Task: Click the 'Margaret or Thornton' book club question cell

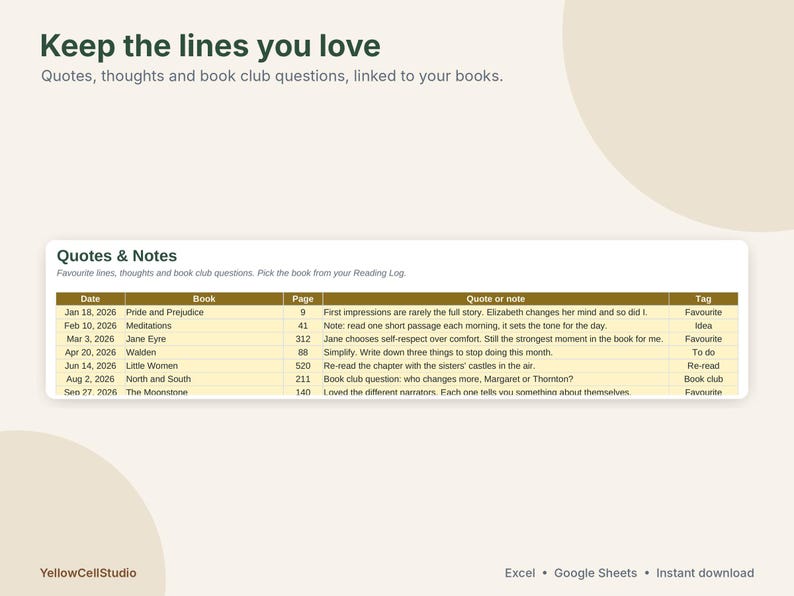Action: coord(496,379)
